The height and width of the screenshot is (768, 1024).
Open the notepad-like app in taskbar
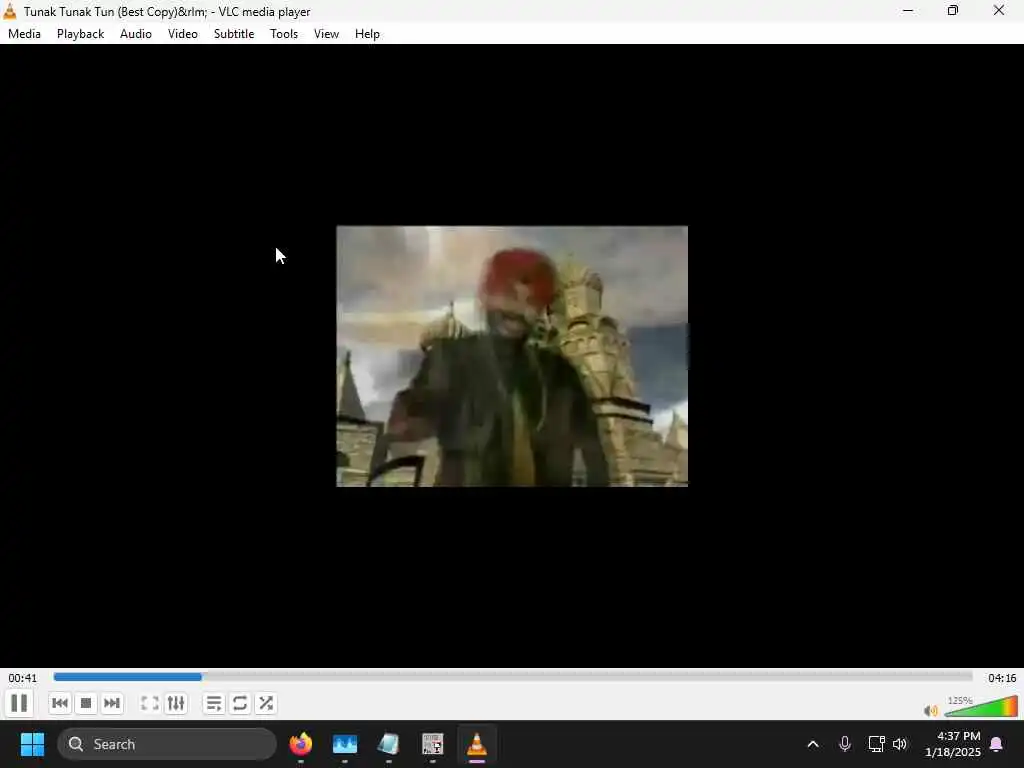point(389,744)
